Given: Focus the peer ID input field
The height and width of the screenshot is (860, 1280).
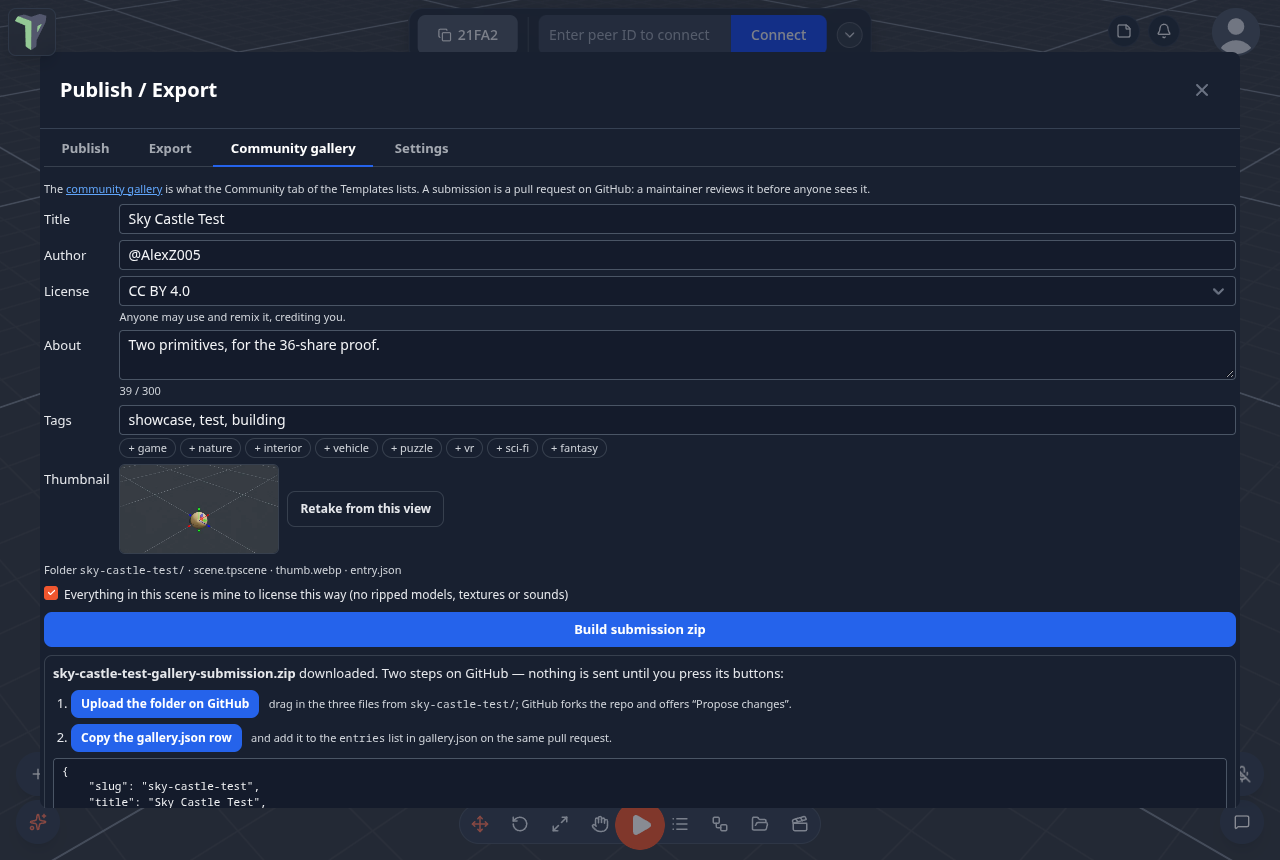Looking at the screenshot, I should click(635, 35).
